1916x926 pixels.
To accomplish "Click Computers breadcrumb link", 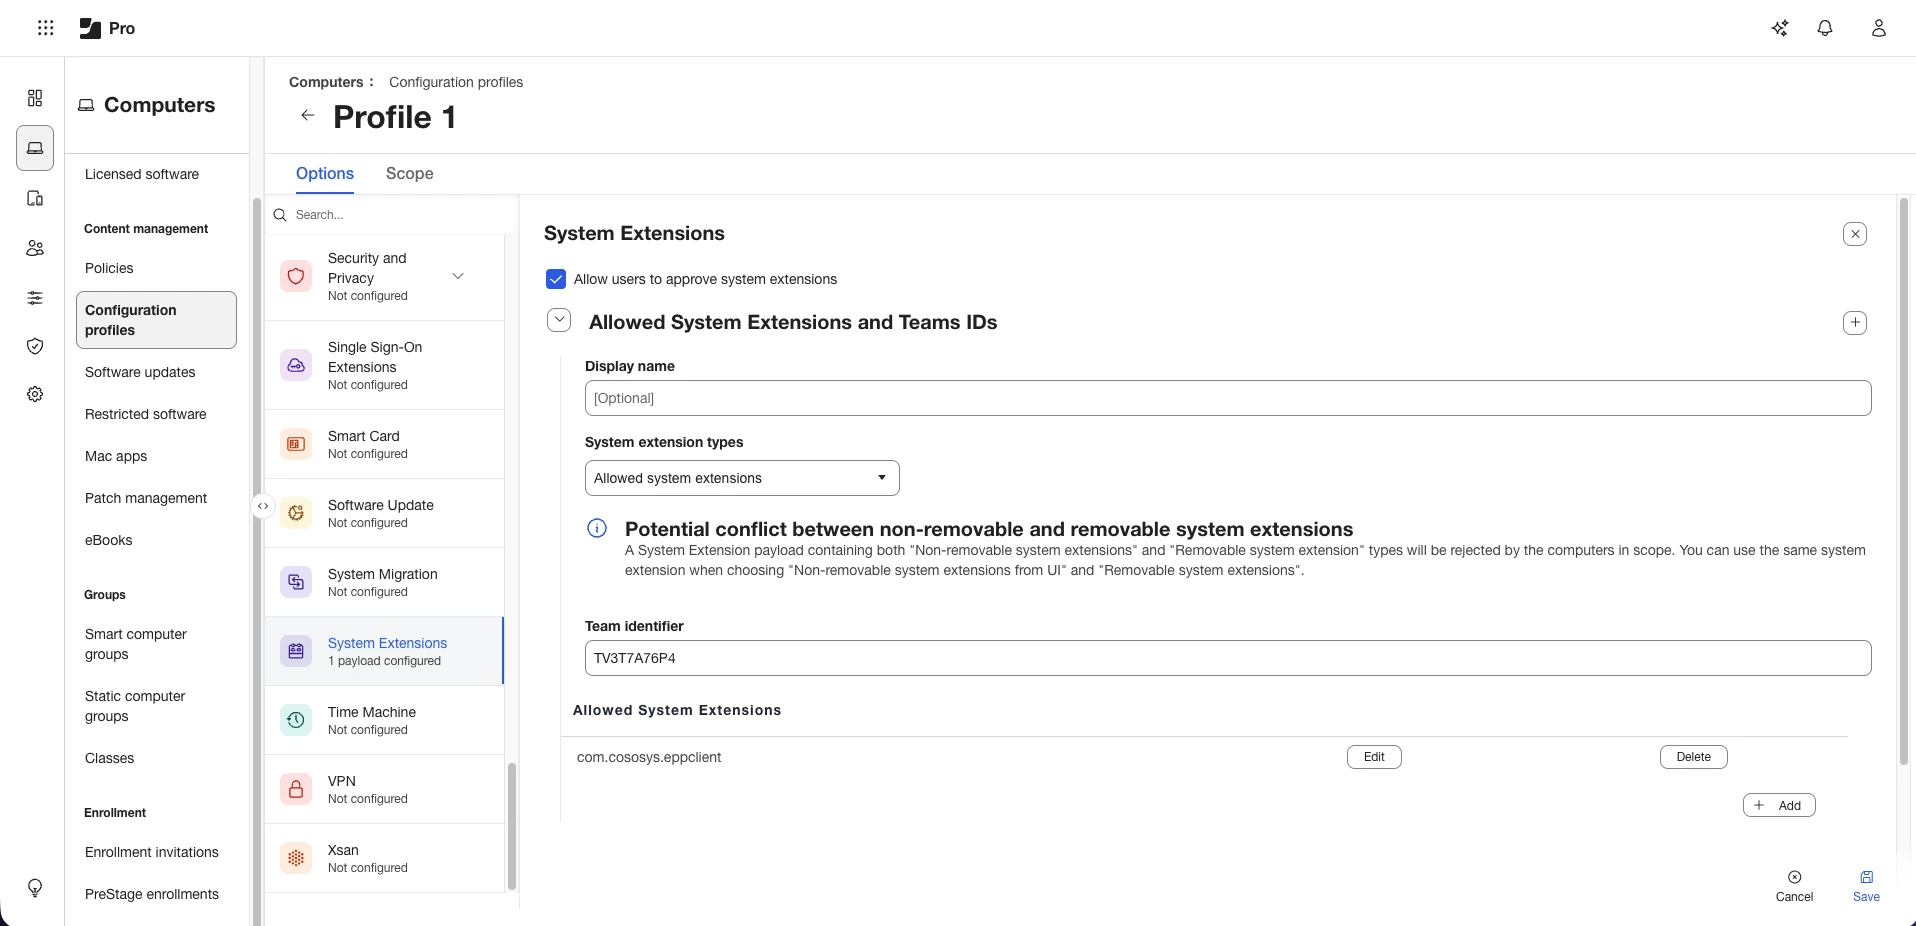I will 326,82.
